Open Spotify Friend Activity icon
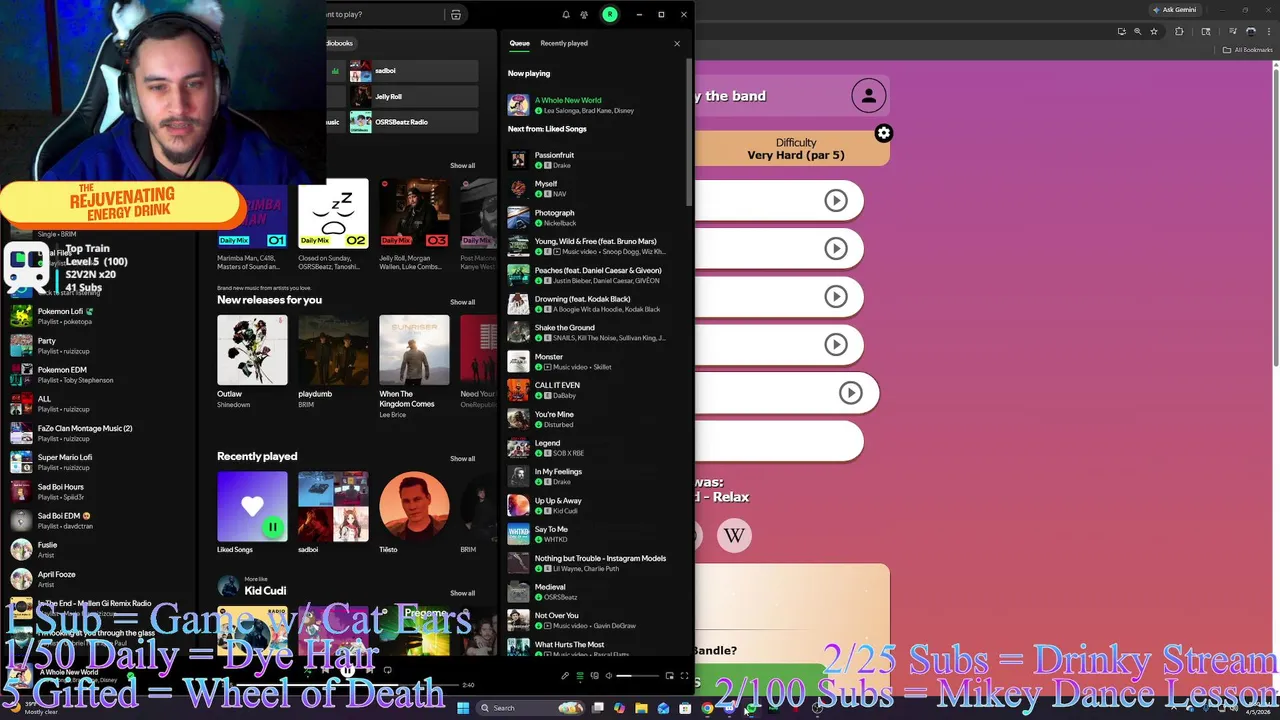The image size is (1280, 720). point(584,14)
